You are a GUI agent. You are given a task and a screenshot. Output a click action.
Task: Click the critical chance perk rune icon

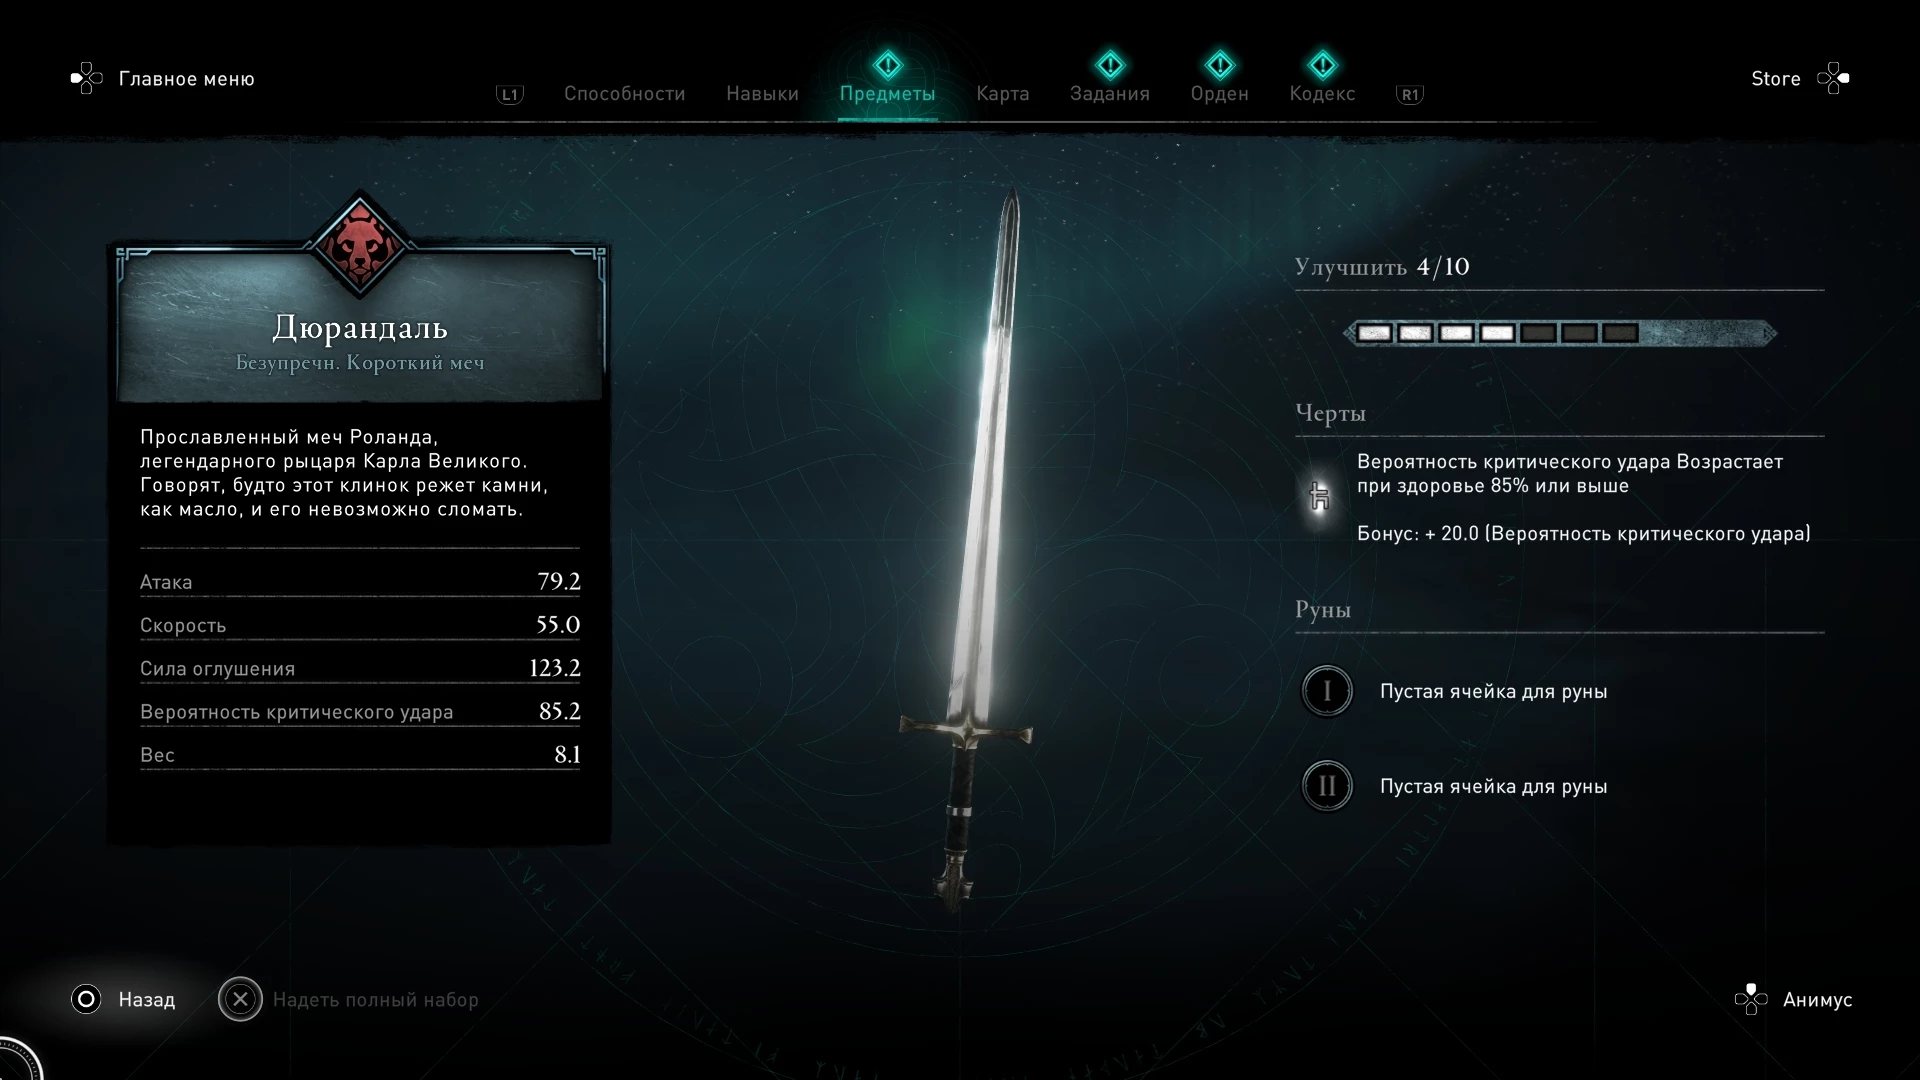click(1319, 496)
